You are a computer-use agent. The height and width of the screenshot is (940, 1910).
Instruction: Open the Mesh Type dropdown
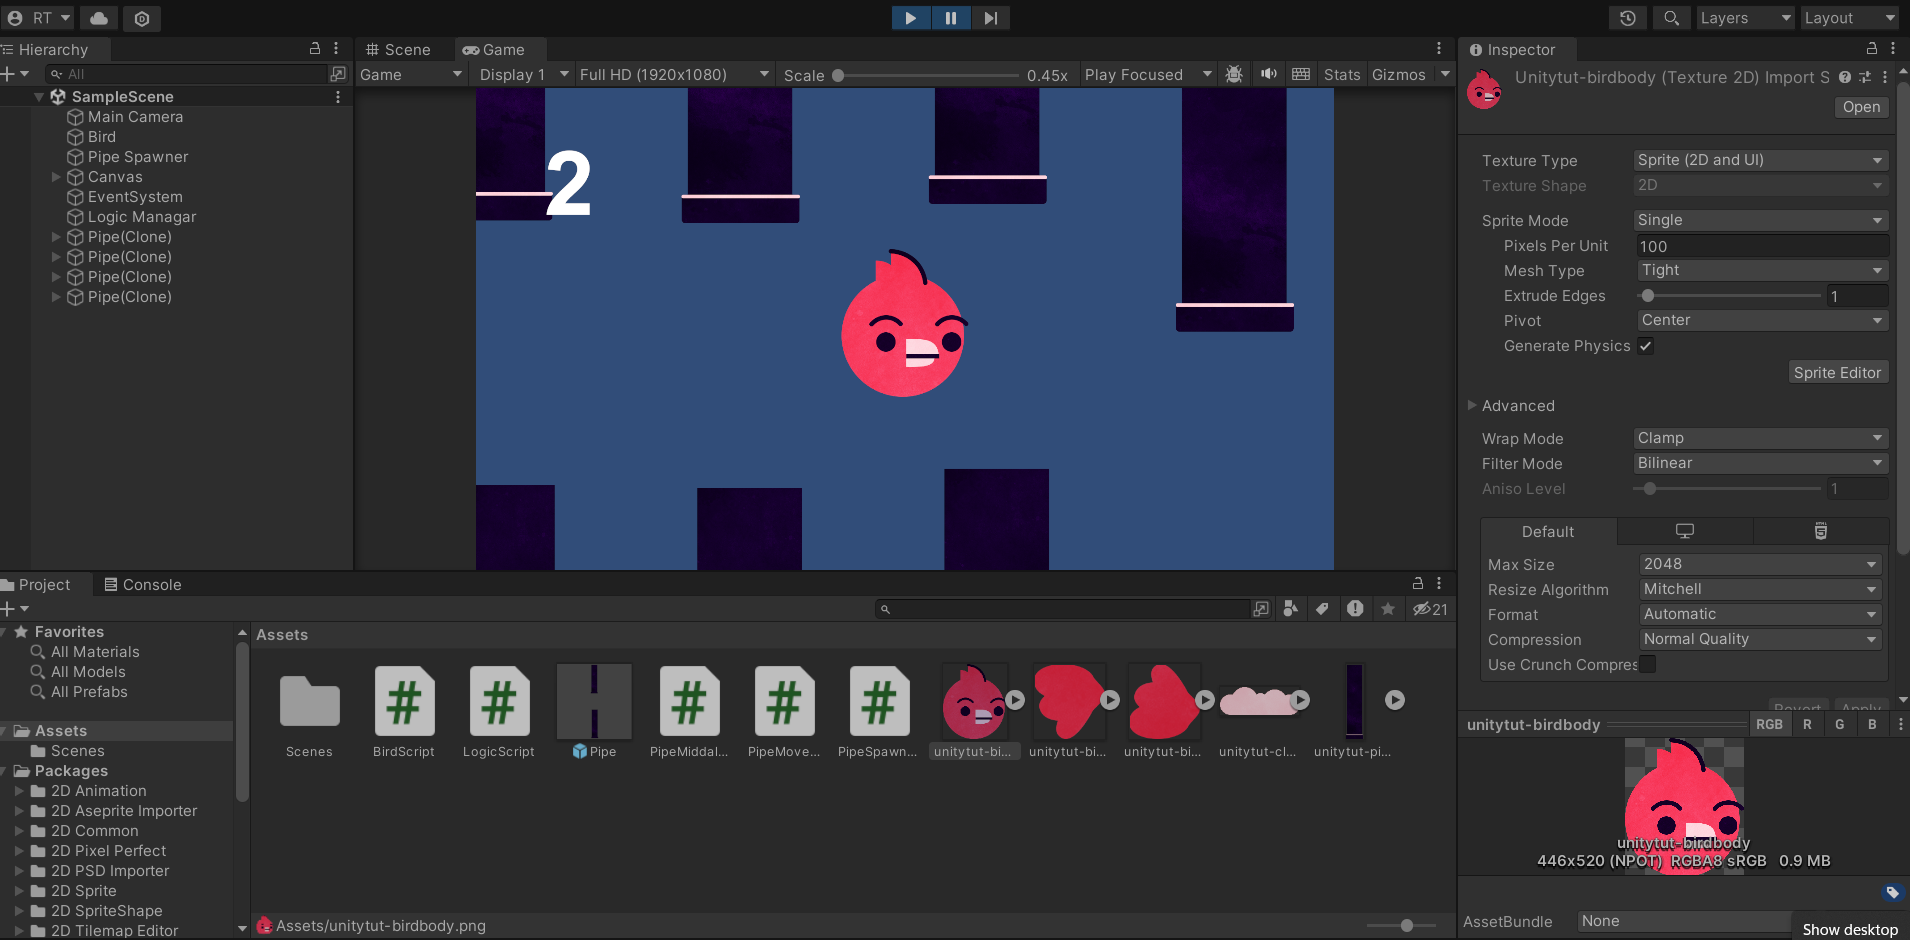pos(1761,270)
